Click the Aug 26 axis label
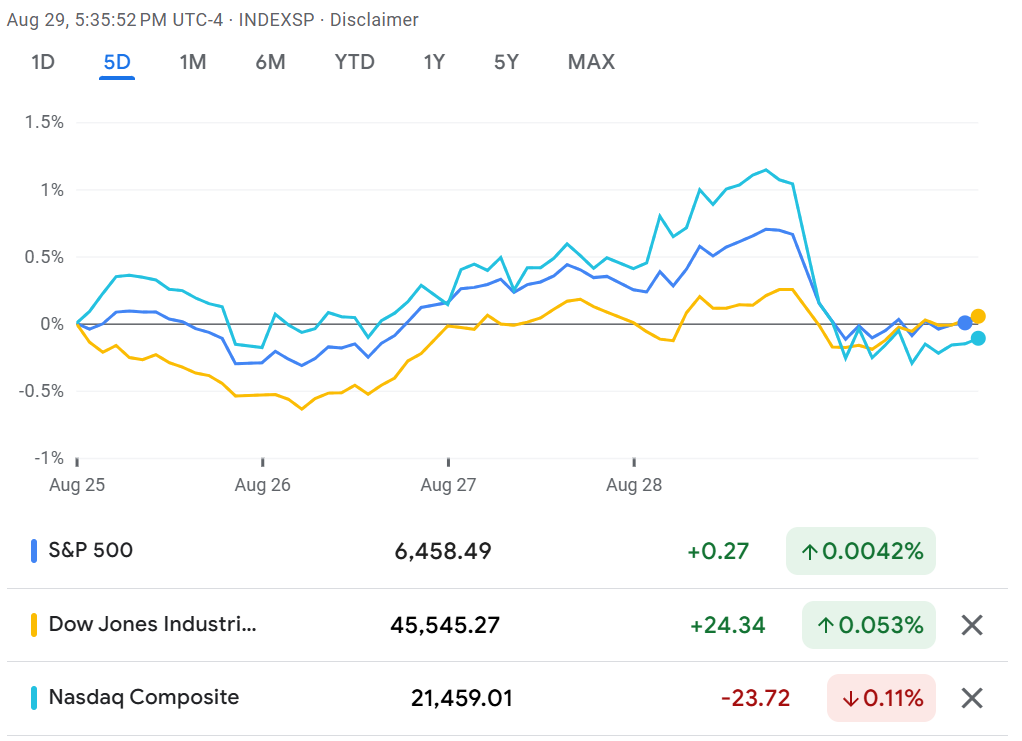Screen dimensions: 1022x741 263,485
